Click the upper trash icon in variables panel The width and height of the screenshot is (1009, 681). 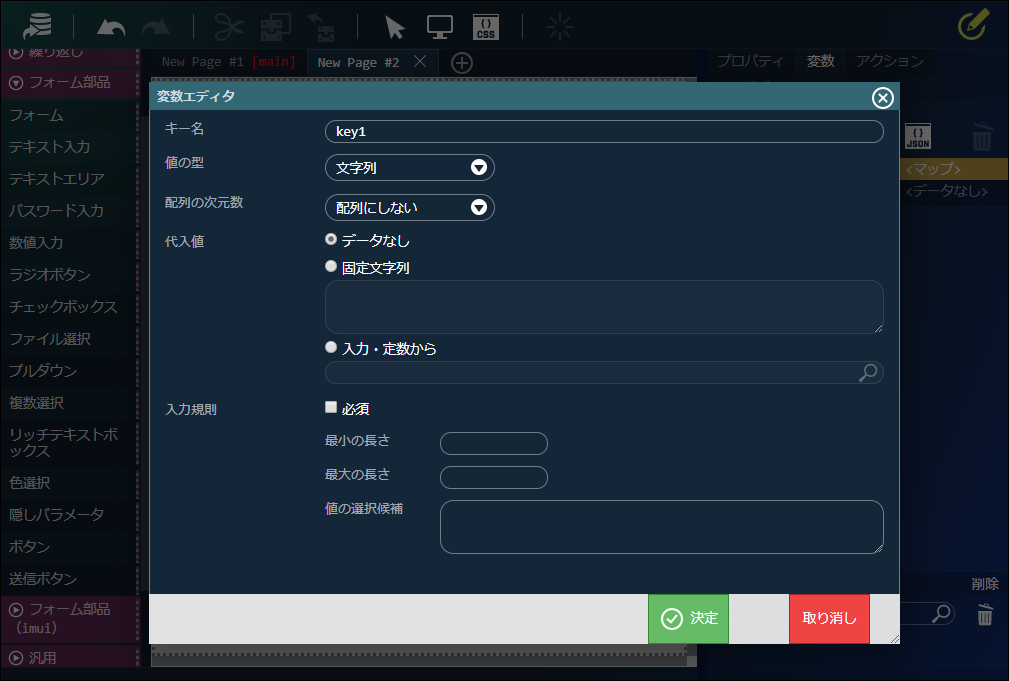coord(982,136)
